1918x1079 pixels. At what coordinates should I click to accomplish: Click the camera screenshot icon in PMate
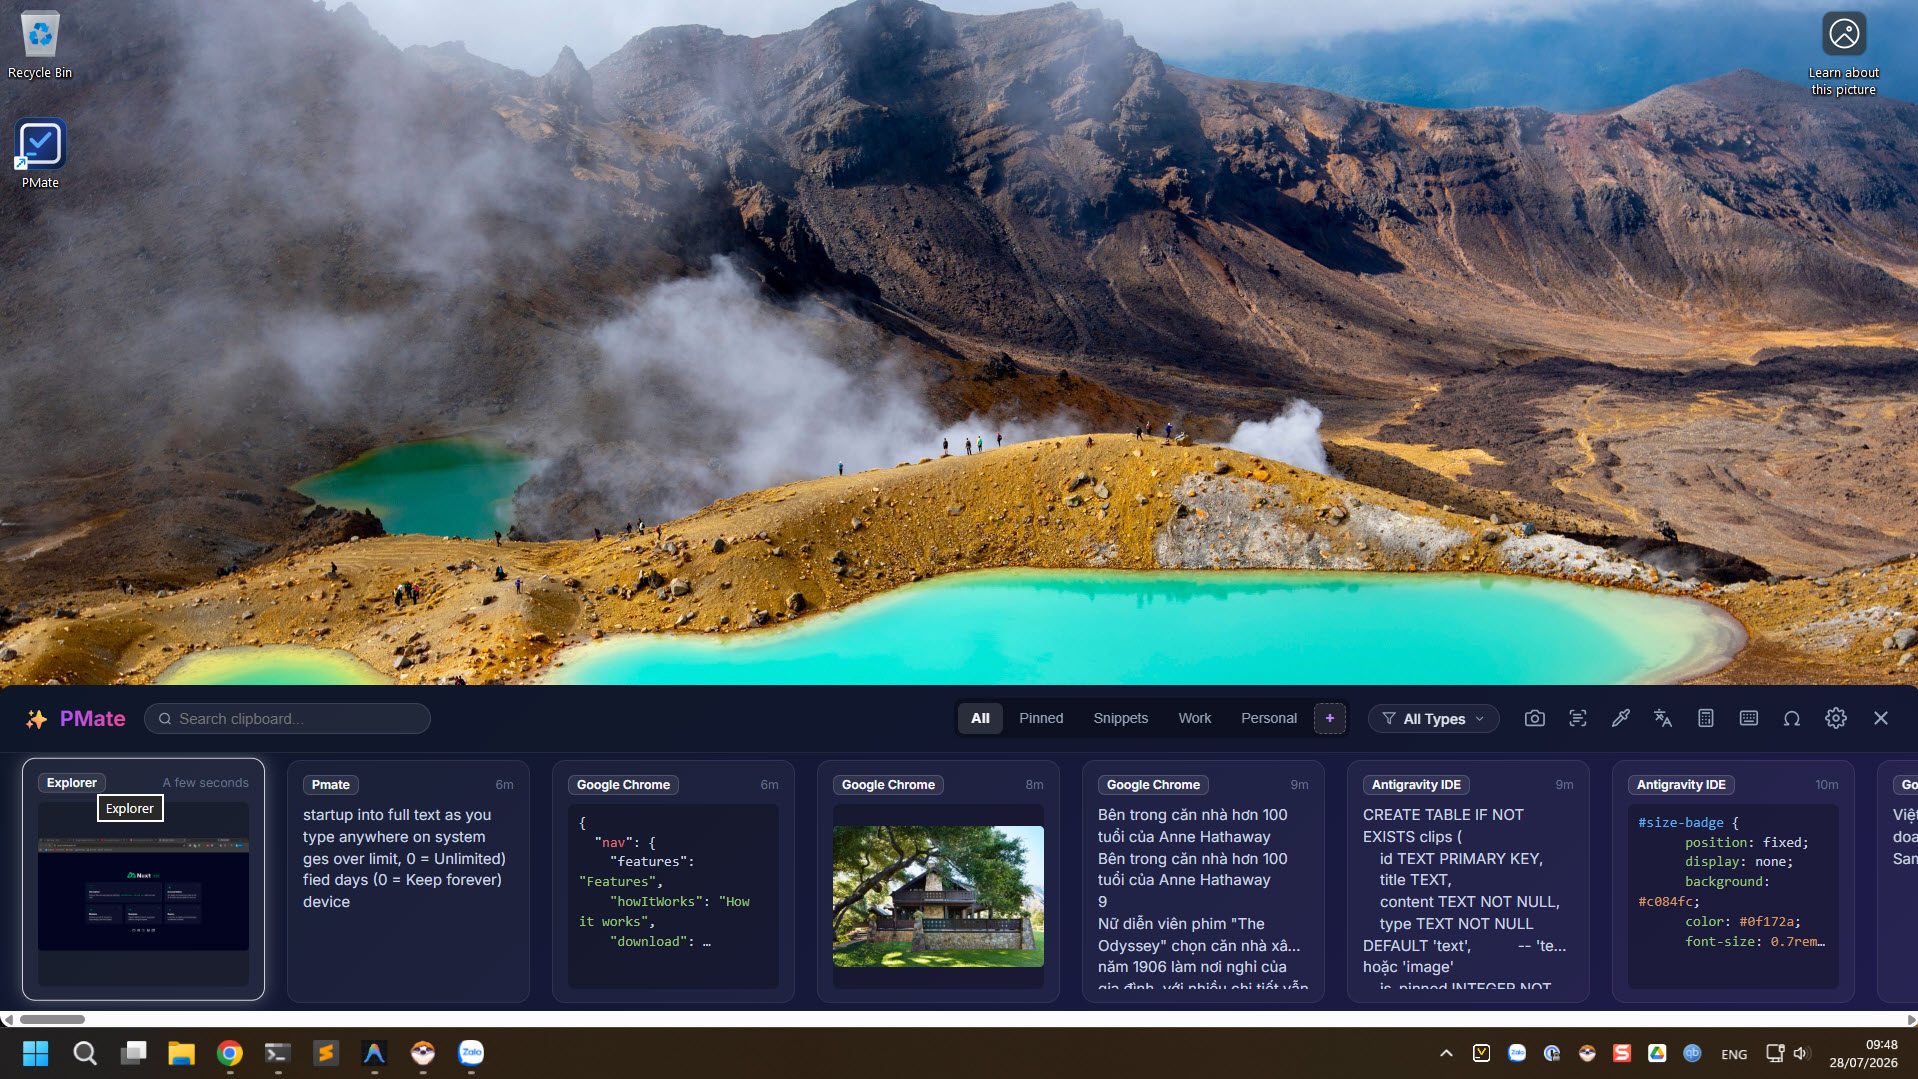[1534, 718]
